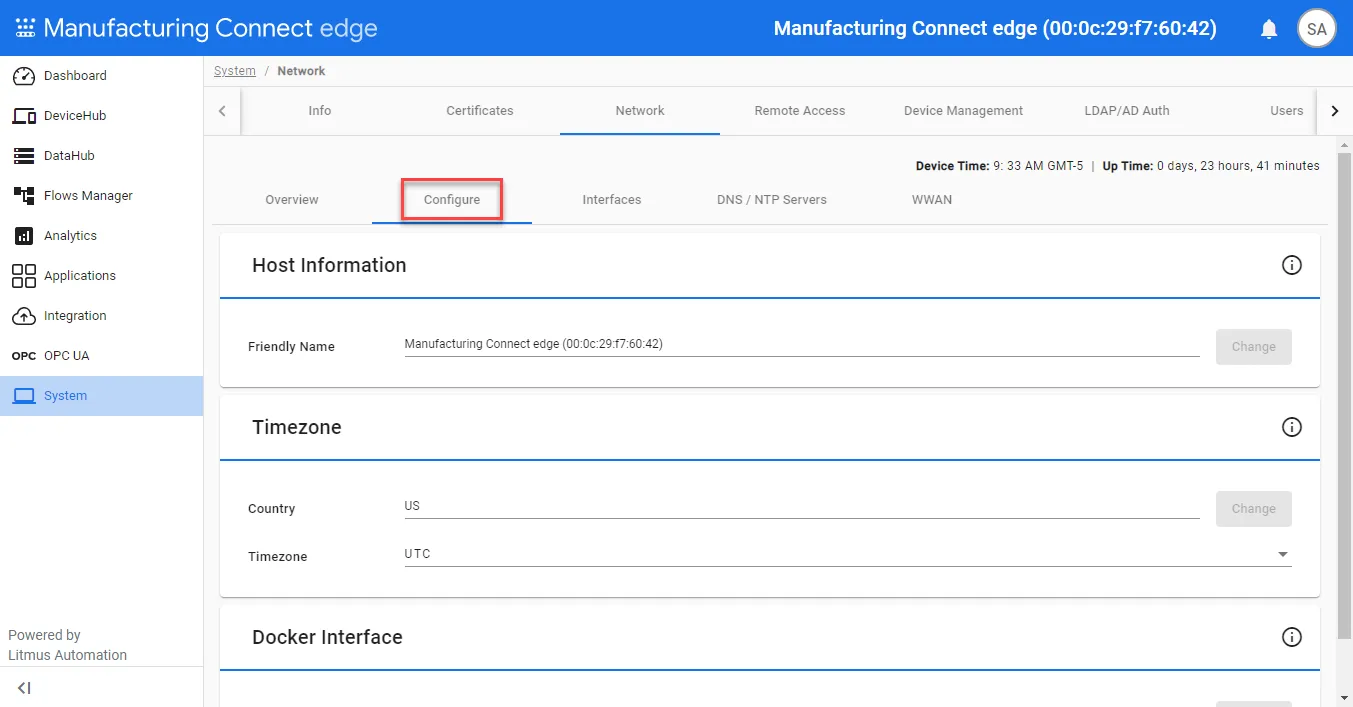Switch to the Certificates tab
The height and width of the screenshot is (707, 1353).
tap(480, 111)
